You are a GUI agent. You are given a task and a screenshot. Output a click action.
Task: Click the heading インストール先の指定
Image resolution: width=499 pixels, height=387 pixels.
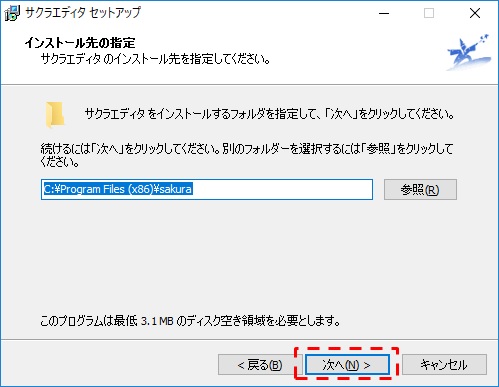80,43
